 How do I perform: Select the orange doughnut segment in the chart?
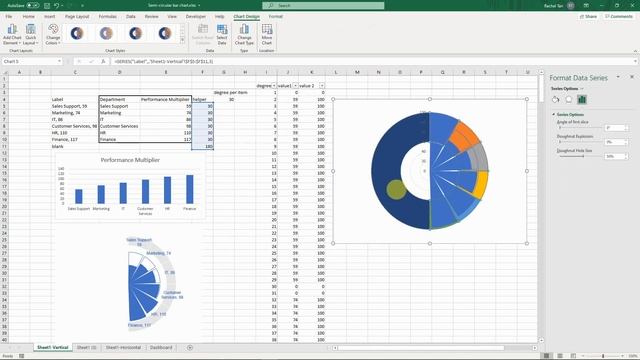pyautogui.click(x=465, y=136)
